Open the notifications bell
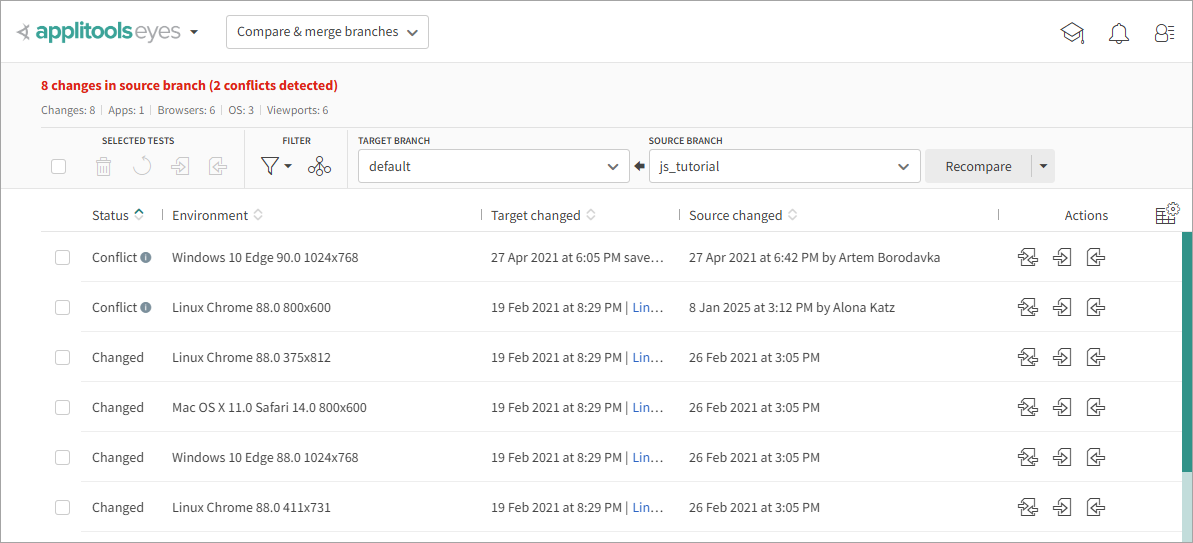Screen dimensions: 1193x543 1119,33
